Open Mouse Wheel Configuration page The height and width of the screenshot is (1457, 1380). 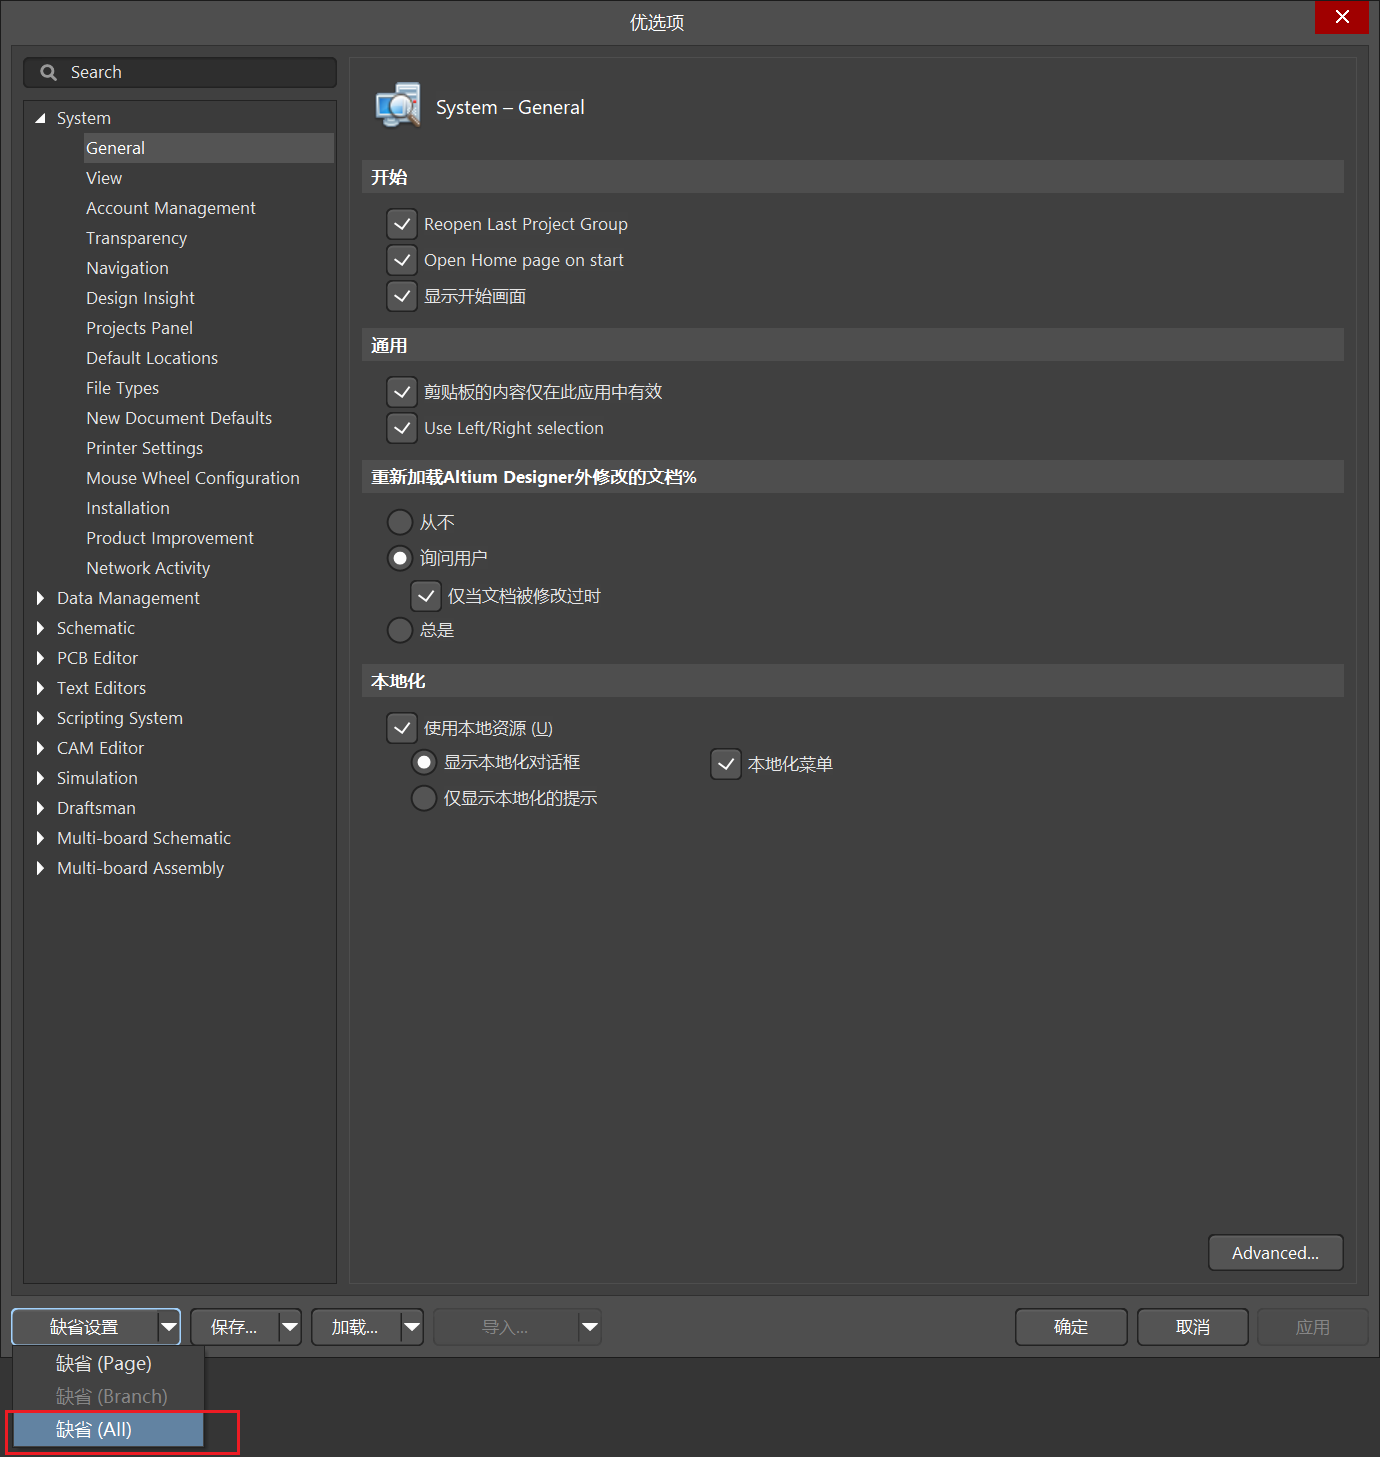point(193,478)
